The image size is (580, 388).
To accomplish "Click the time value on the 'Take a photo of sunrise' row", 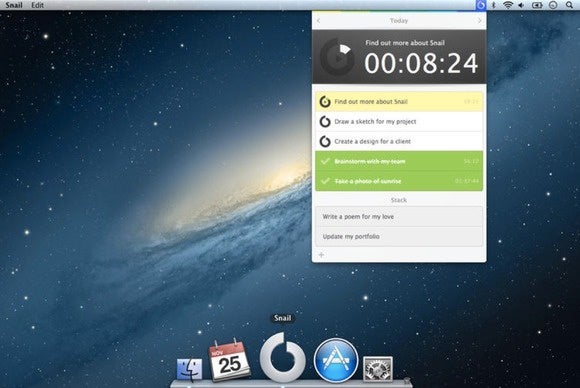I will [467, 181].
